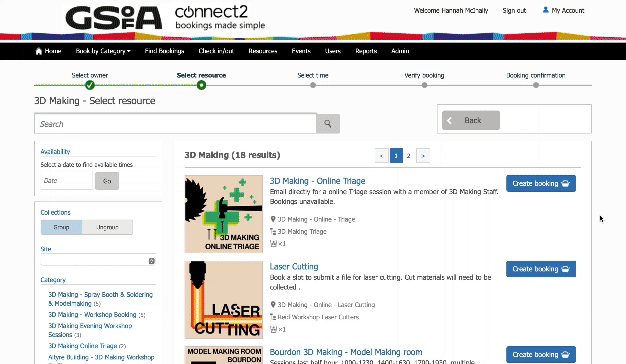This screenshot has height=364, width=626.
Task: Click the Select time step dot
Action: point(313,85)
